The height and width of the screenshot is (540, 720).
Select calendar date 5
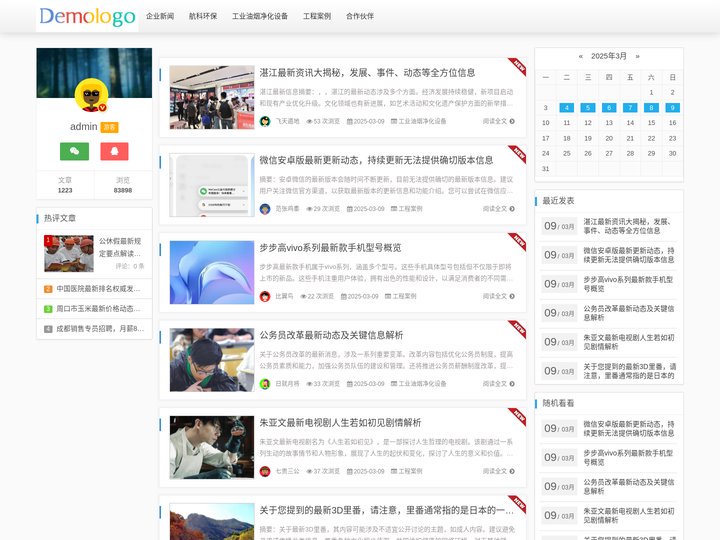coord(588,108)
